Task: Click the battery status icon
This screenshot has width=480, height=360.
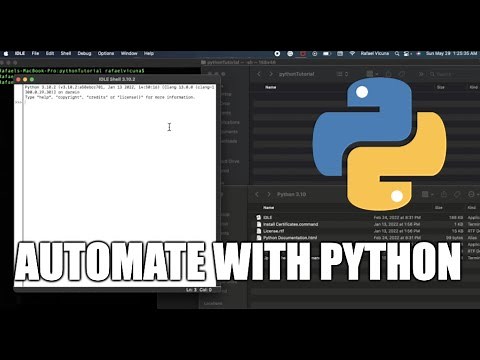Action: (327, 53)
